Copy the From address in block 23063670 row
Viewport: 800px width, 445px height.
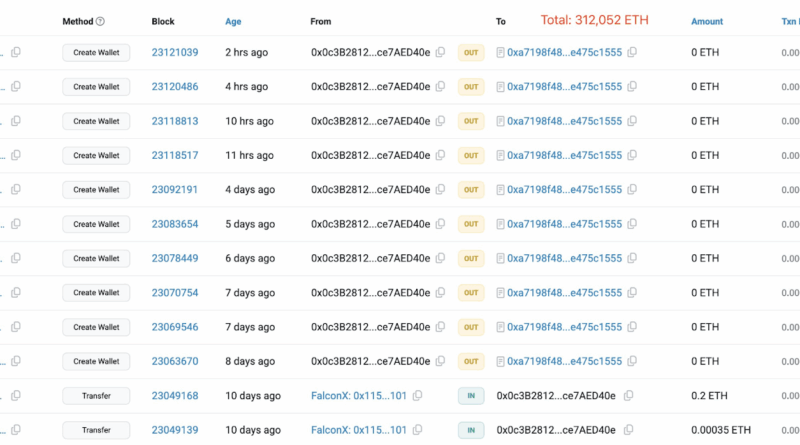point(440,361)
